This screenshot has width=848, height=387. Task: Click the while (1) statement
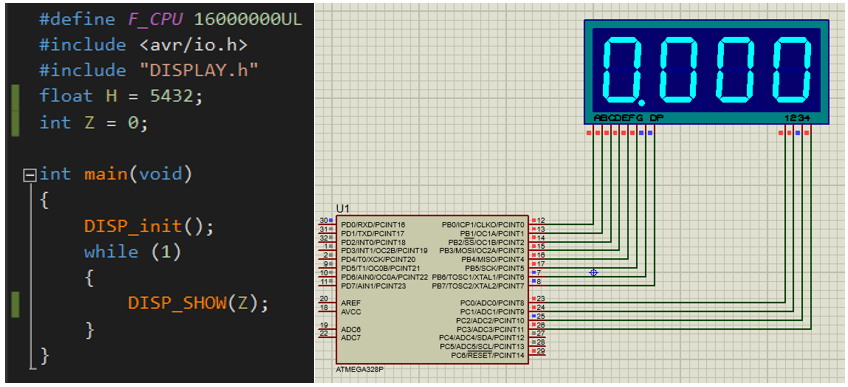coord(132,252)
